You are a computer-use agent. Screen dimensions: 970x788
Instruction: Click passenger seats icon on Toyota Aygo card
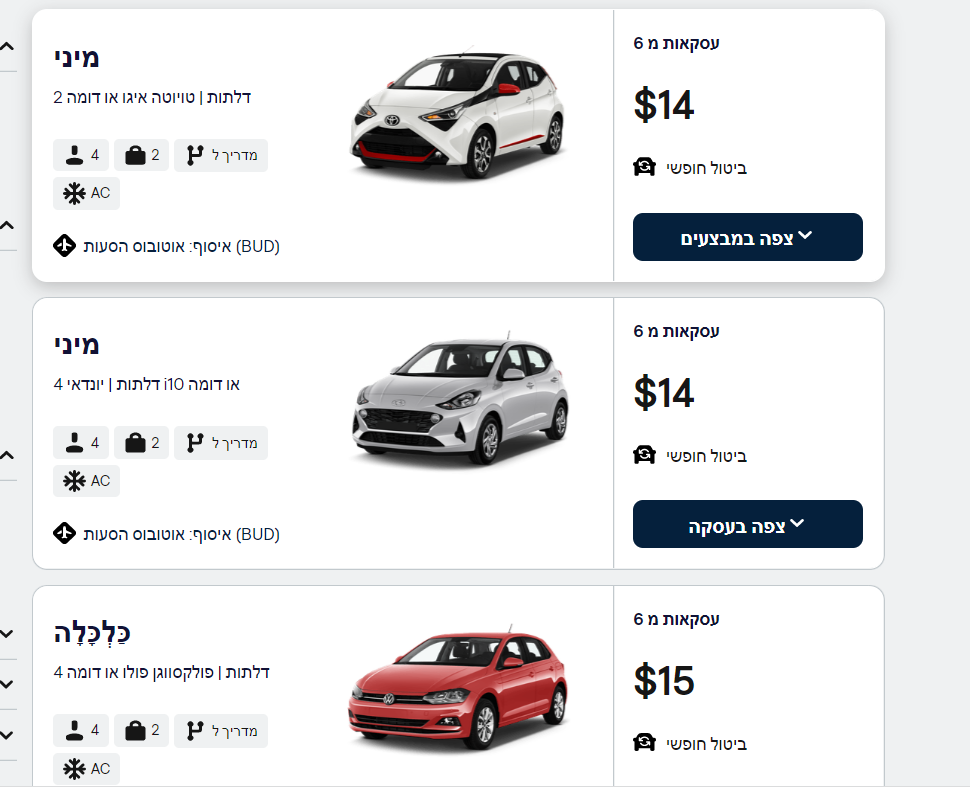72,156
